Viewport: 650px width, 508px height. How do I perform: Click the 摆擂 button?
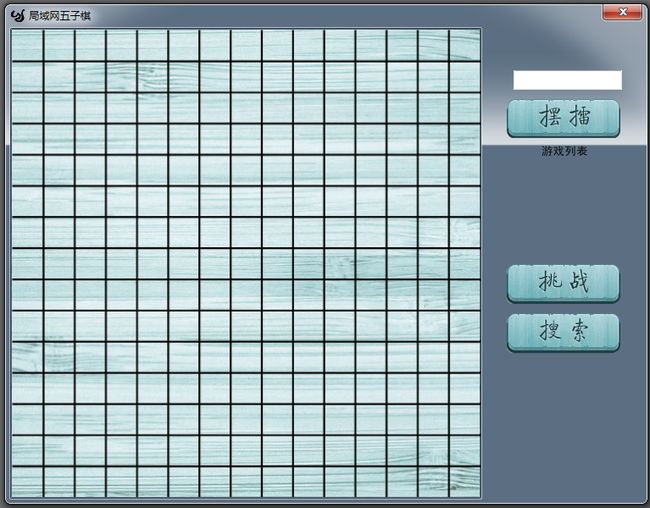pyautogui.click(x=563, y=118)
